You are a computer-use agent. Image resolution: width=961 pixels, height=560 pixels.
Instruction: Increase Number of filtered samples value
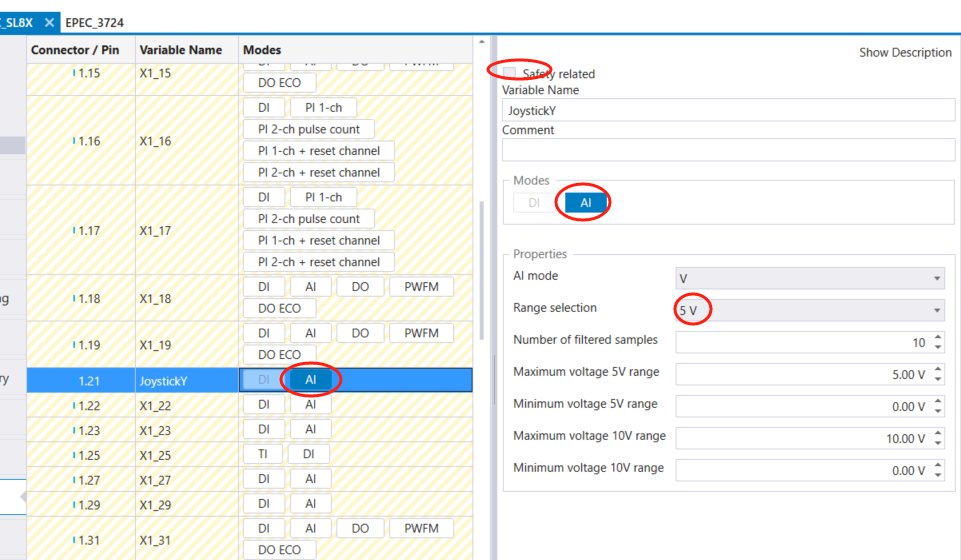[x=938, y=338]
